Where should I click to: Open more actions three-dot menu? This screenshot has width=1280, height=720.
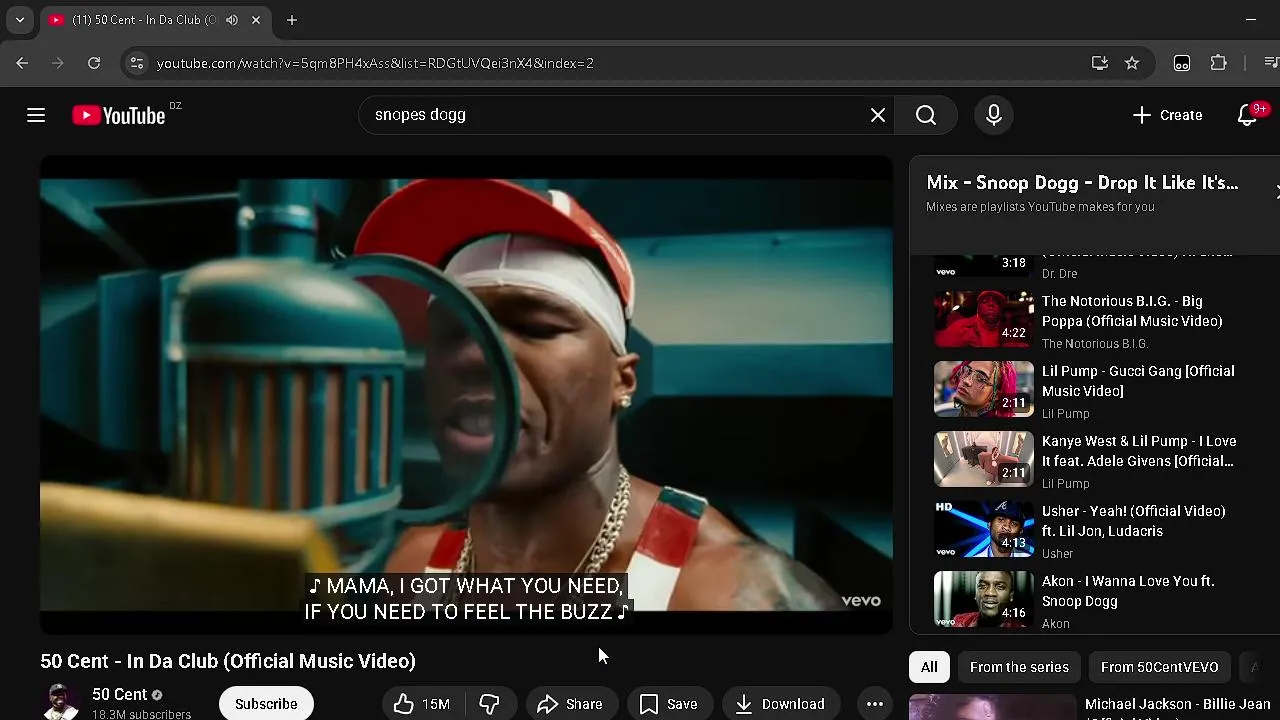[x=875, y=704]
